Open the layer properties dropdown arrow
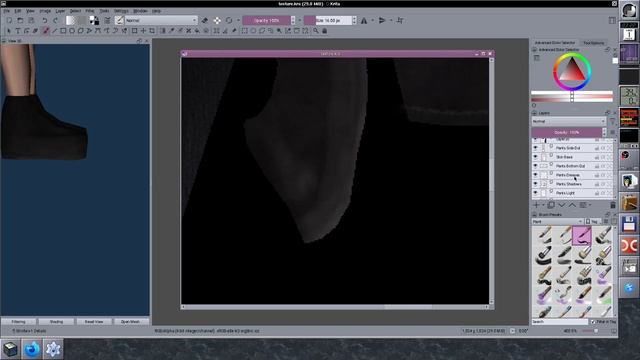The height and width of the screenshot is (360, 640). (x=590, y=205)
